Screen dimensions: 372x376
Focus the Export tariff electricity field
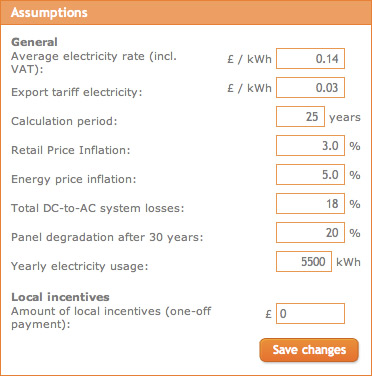[x=310, y=88]
